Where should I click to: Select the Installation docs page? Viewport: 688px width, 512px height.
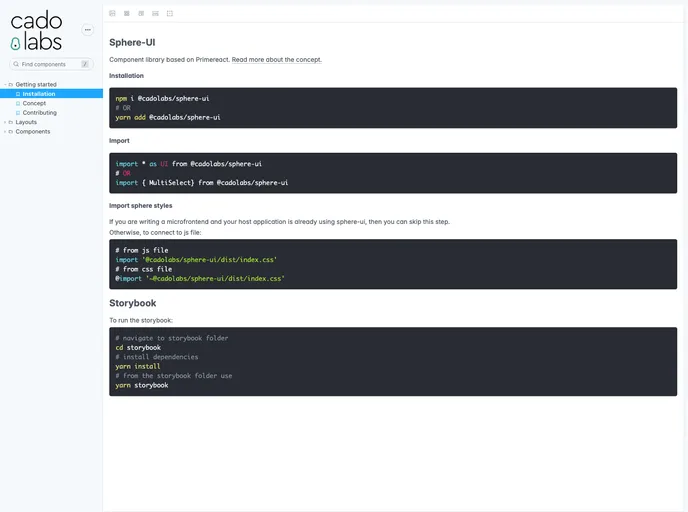(51, 93)
